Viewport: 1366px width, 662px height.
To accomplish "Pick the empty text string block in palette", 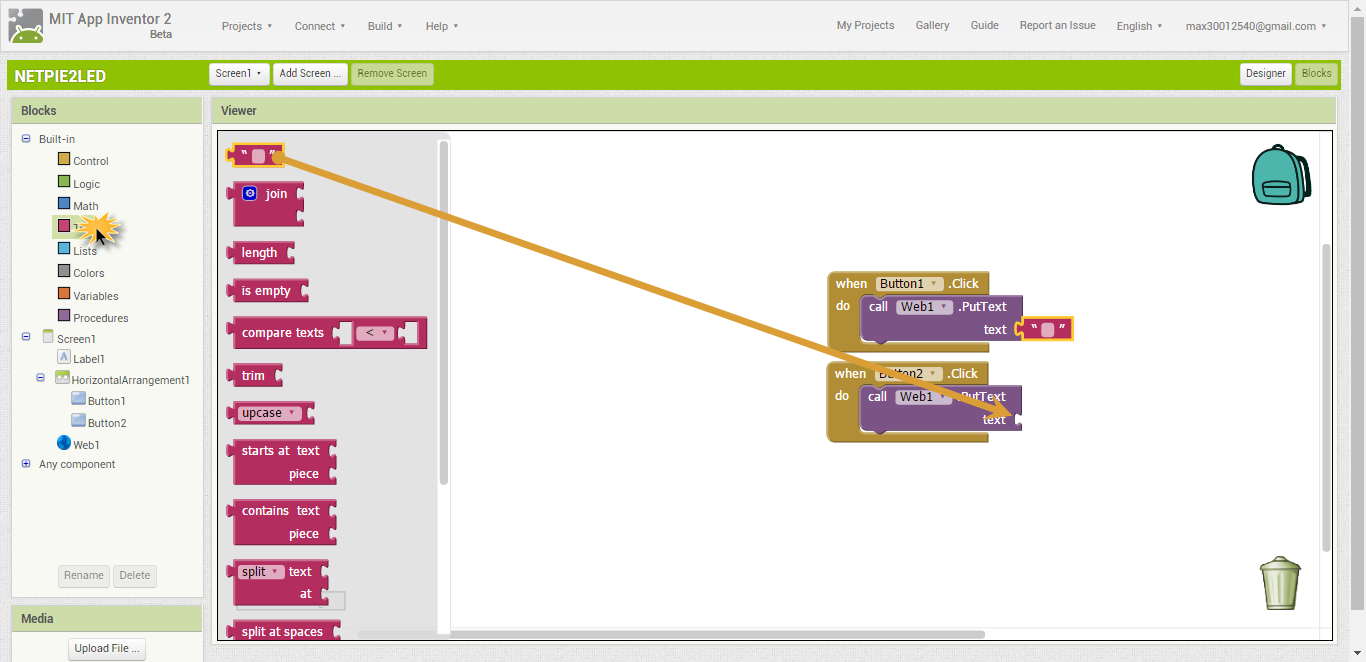I will 257,155.
